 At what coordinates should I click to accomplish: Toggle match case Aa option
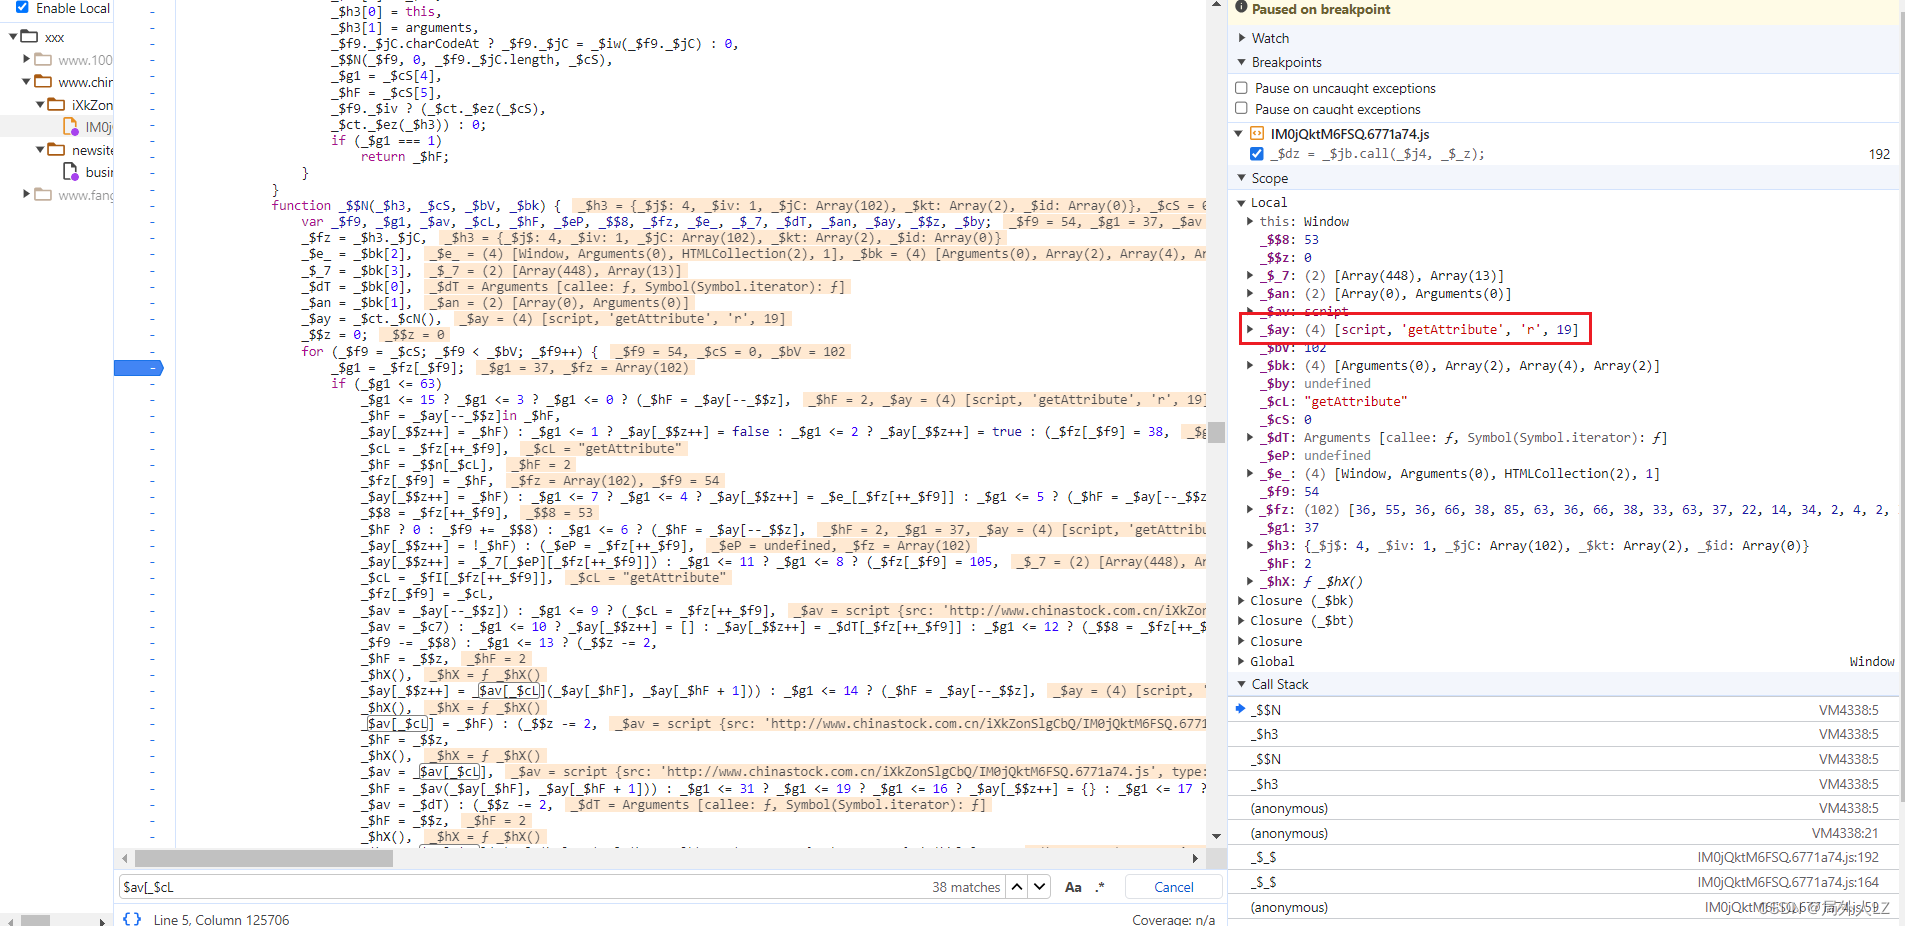(1073, 887)
